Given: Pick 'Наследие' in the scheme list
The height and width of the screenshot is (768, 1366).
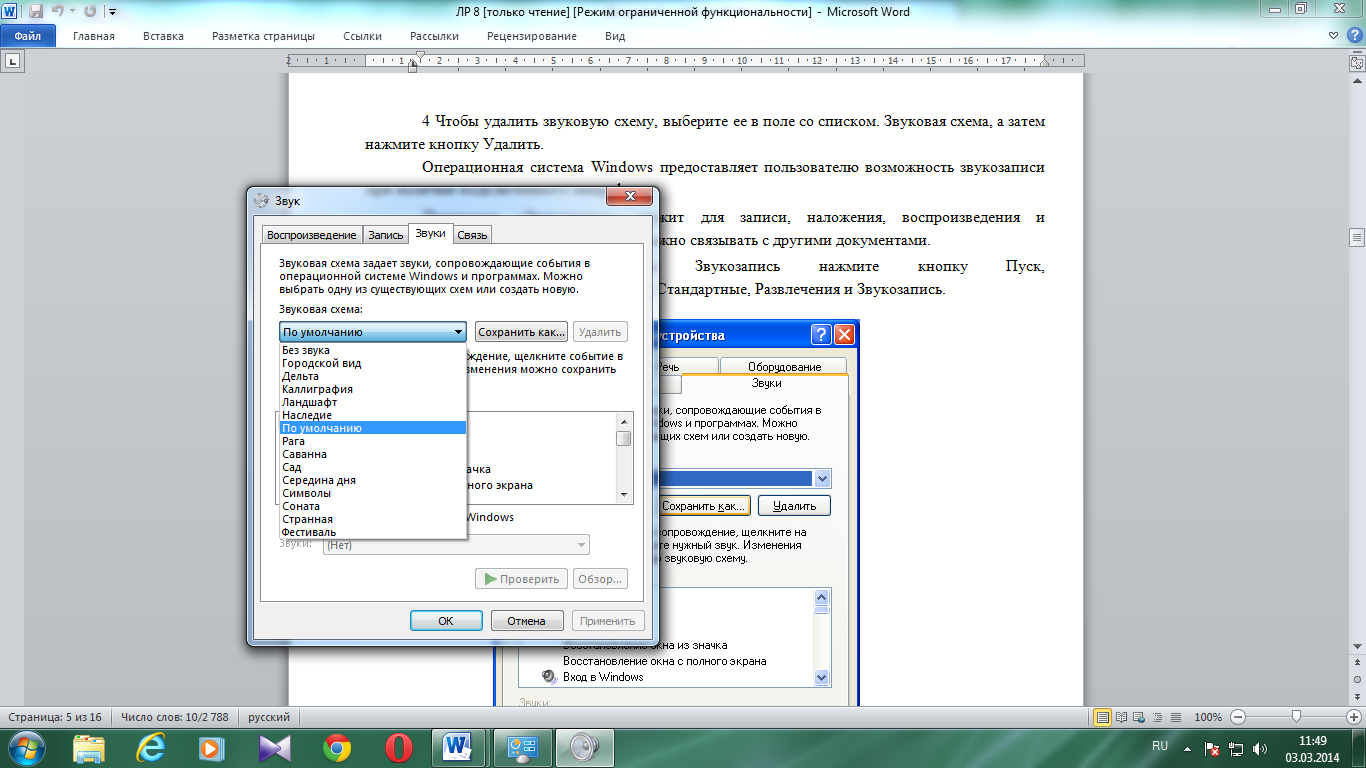Looking at the screenshot, I should click(x=373, y=415).
